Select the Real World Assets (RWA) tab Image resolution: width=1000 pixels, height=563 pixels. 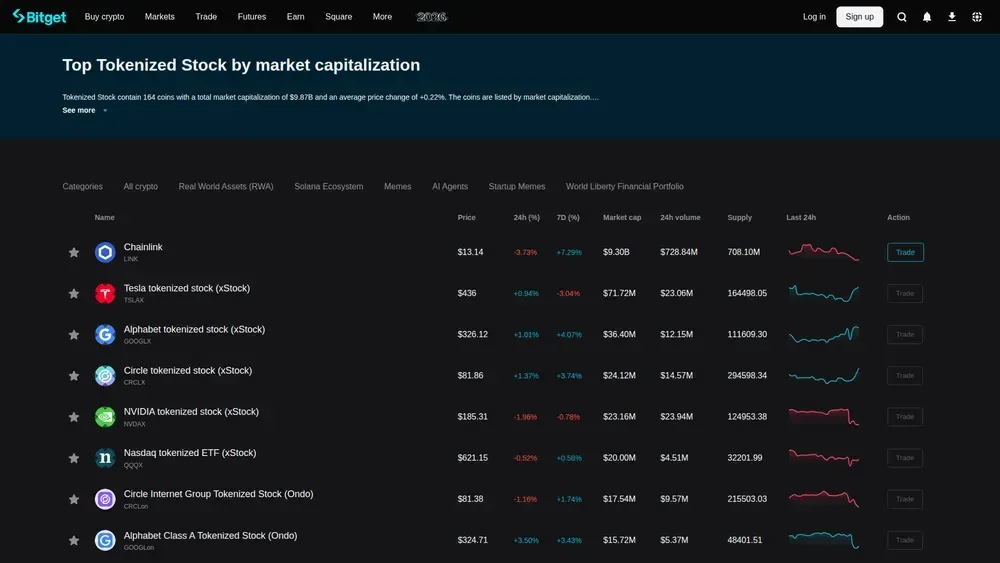click(x=226, y=187)
